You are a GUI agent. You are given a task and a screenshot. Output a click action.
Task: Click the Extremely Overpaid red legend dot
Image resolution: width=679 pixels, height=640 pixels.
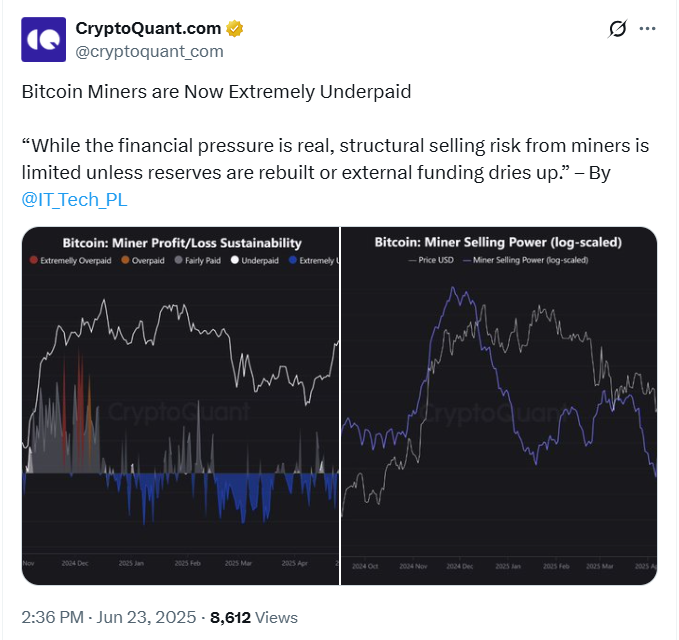35,260
